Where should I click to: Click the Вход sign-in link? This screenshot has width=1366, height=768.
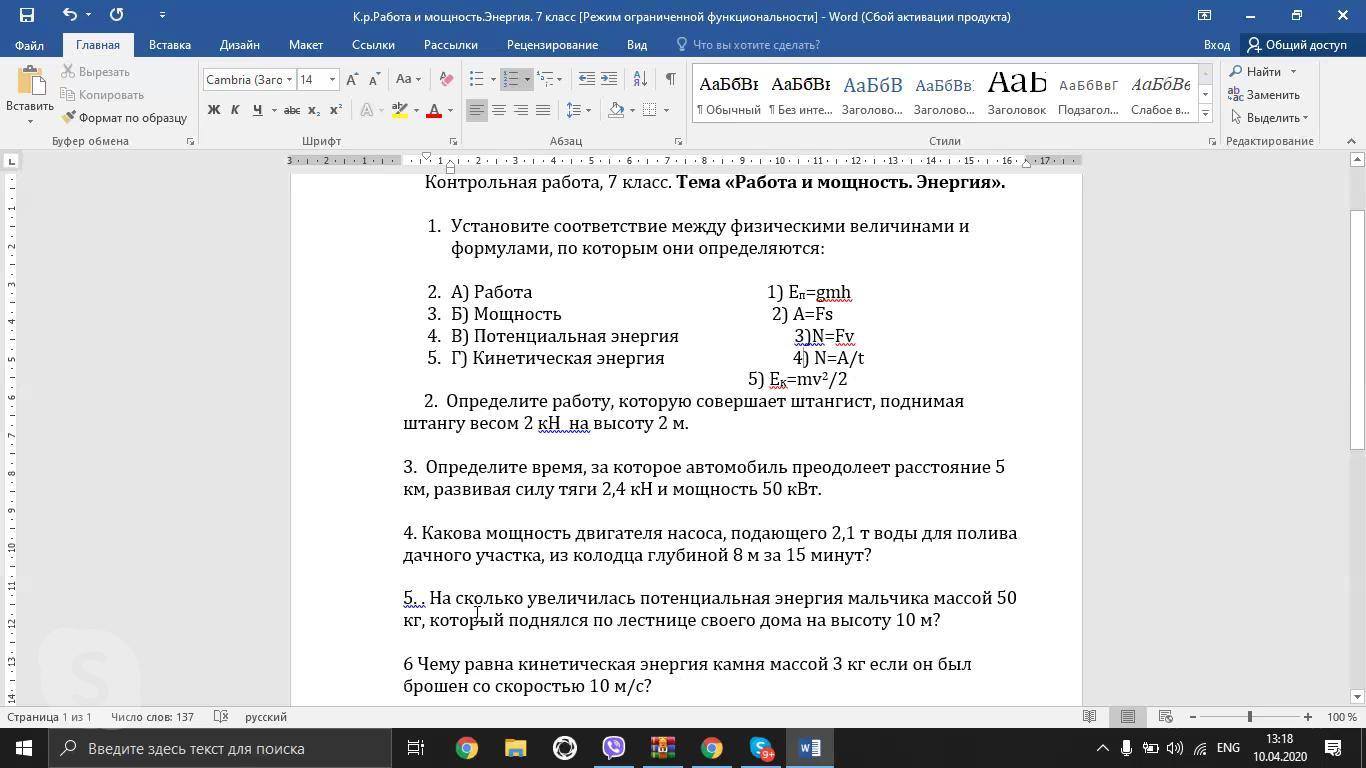(1217, 44)
